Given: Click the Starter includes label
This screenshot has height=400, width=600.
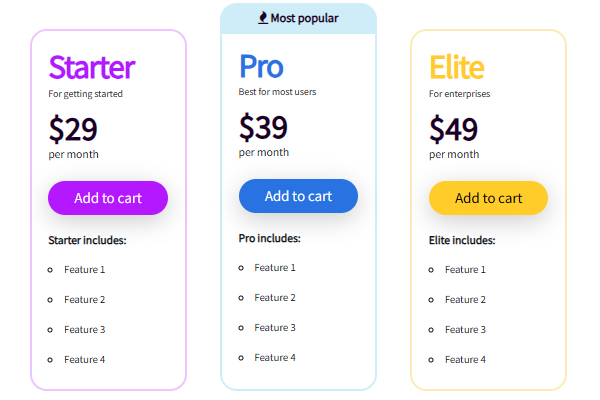Looking at the screenshot, I should pyautogui.click(x=87, y=240).
